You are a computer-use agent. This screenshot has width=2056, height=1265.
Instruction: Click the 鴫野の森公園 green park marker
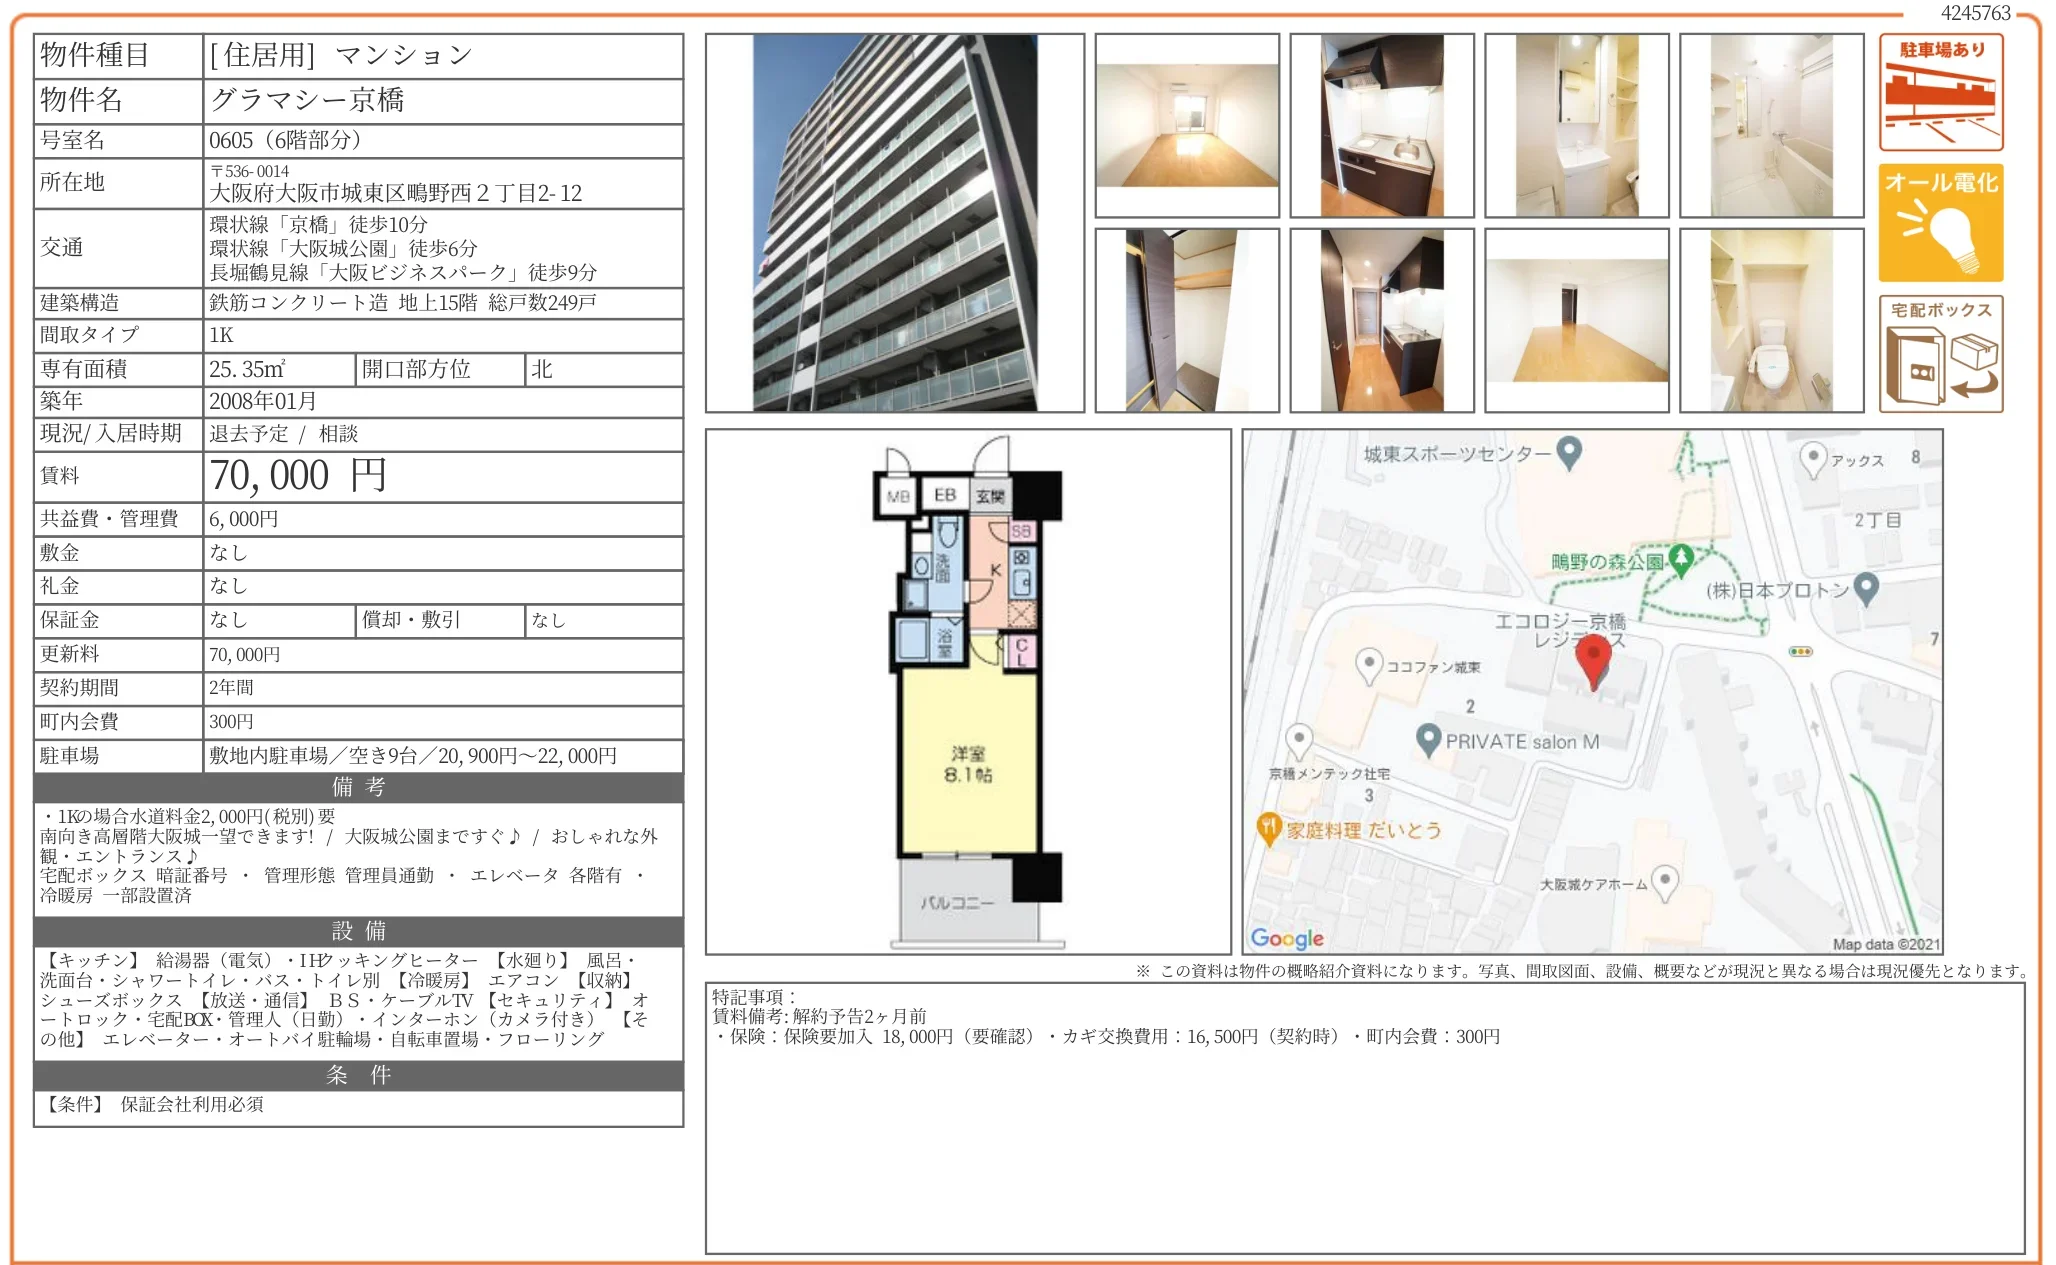1681,558
